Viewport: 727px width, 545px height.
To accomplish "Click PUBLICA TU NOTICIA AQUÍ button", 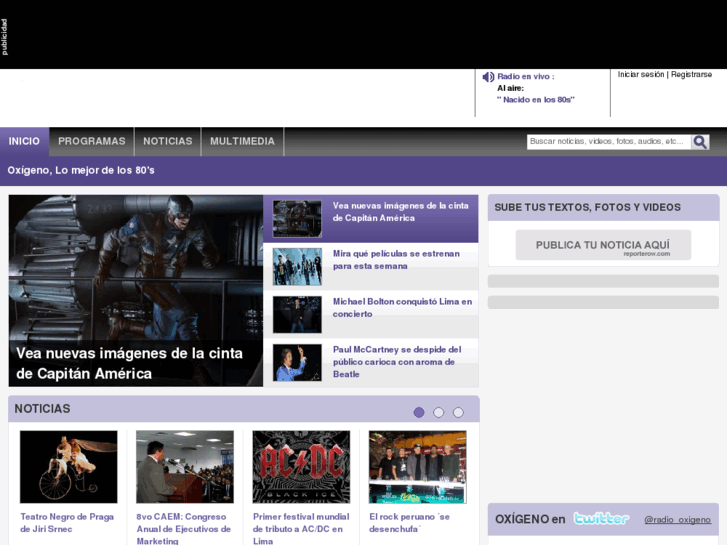I will tap(603, 245).
